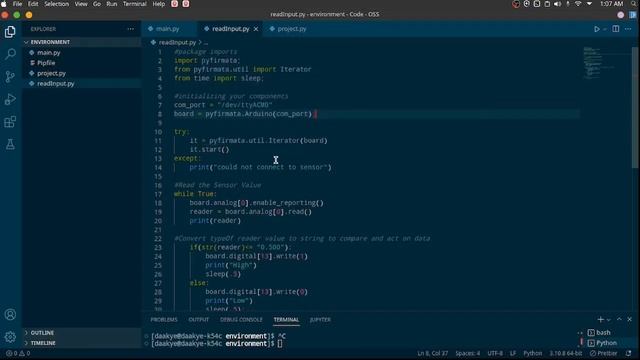The image size is (640, 360).
Task: Select the TERMINAL panel tab
Action: [x=286, y=320]
